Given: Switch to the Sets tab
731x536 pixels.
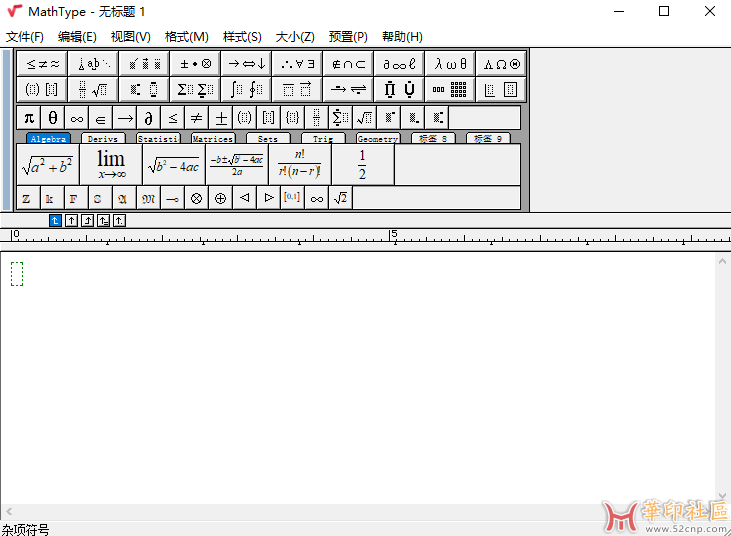Looking at the screenshot, I should click(268, 138).
